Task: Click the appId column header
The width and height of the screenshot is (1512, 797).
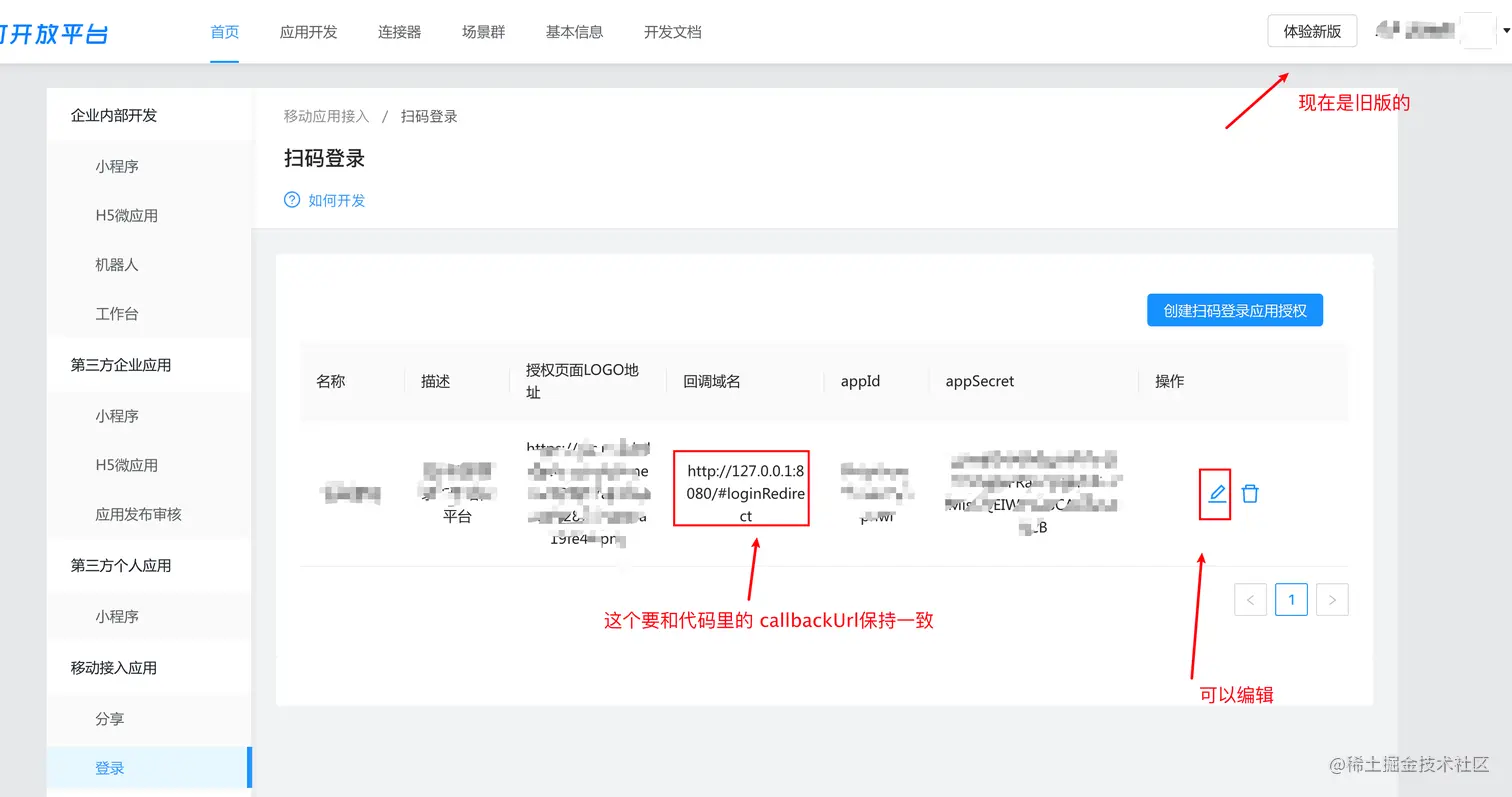Action: tap(861, 381)
